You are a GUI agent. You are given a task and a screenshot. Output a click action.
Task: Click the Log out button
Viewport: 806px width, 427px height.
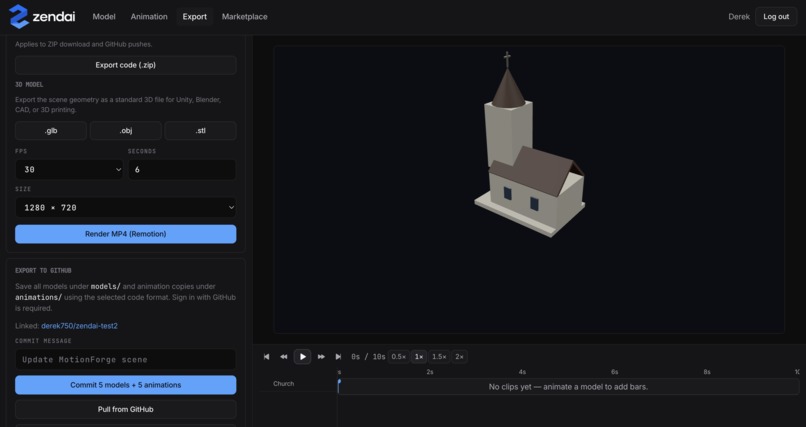[776, 16]
